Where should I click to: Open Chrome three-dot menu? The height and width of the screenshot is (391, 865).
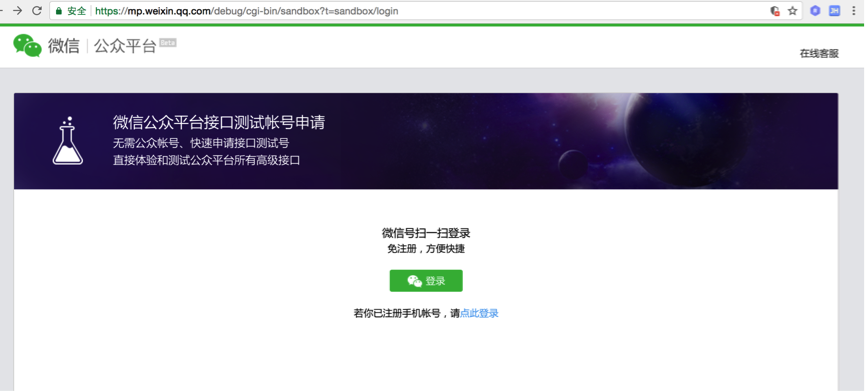pos(853,10)
